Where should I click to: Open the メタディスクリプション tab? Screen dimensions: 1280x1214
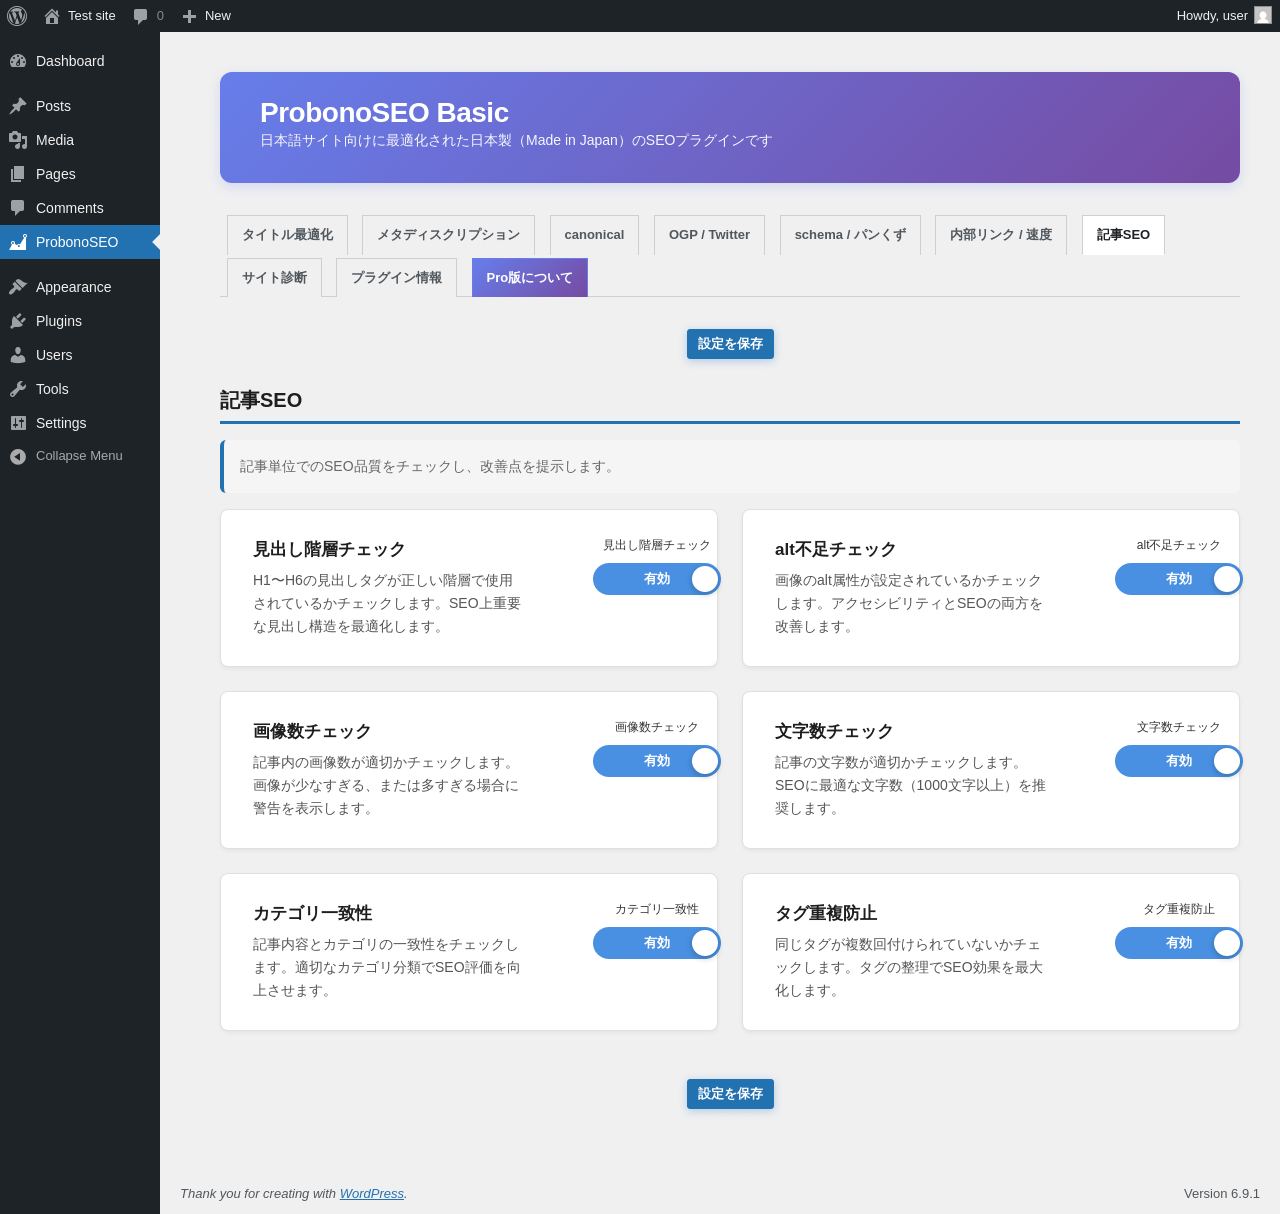tap(448, 235)
